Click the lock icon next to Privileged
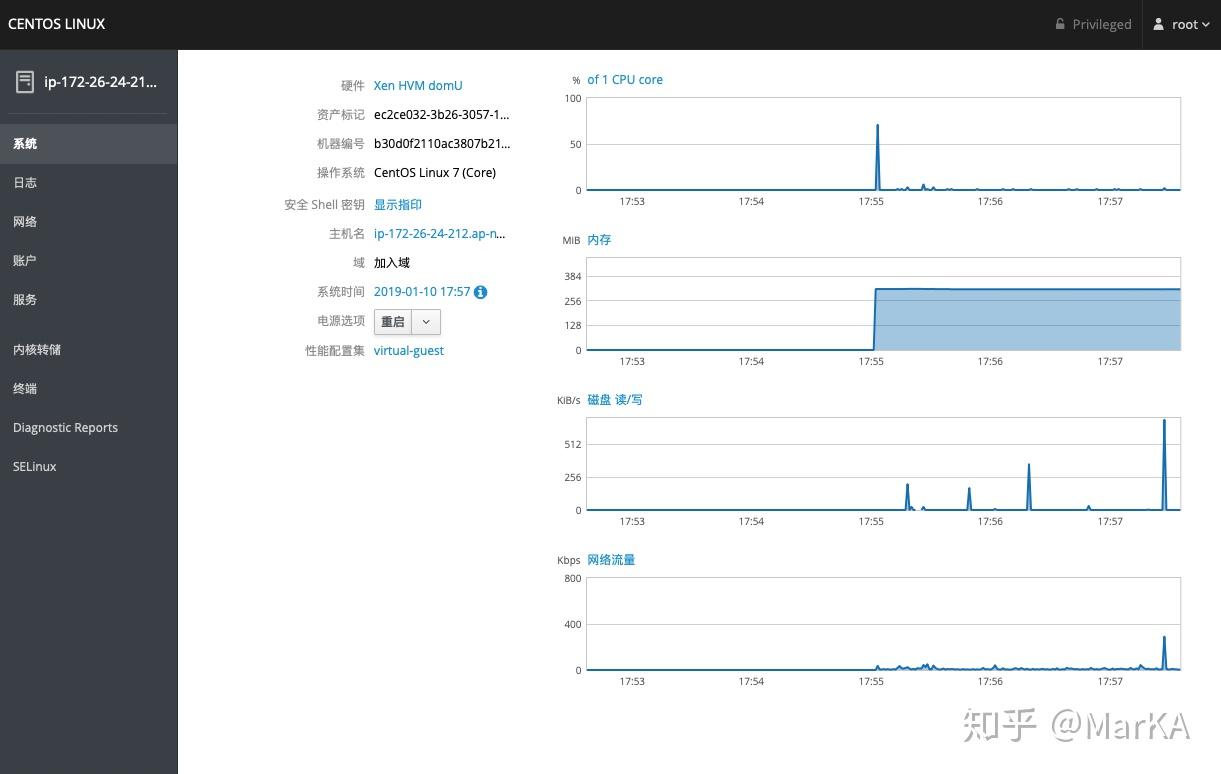Screen dimensions: 1221x774 click(1061, 24)
